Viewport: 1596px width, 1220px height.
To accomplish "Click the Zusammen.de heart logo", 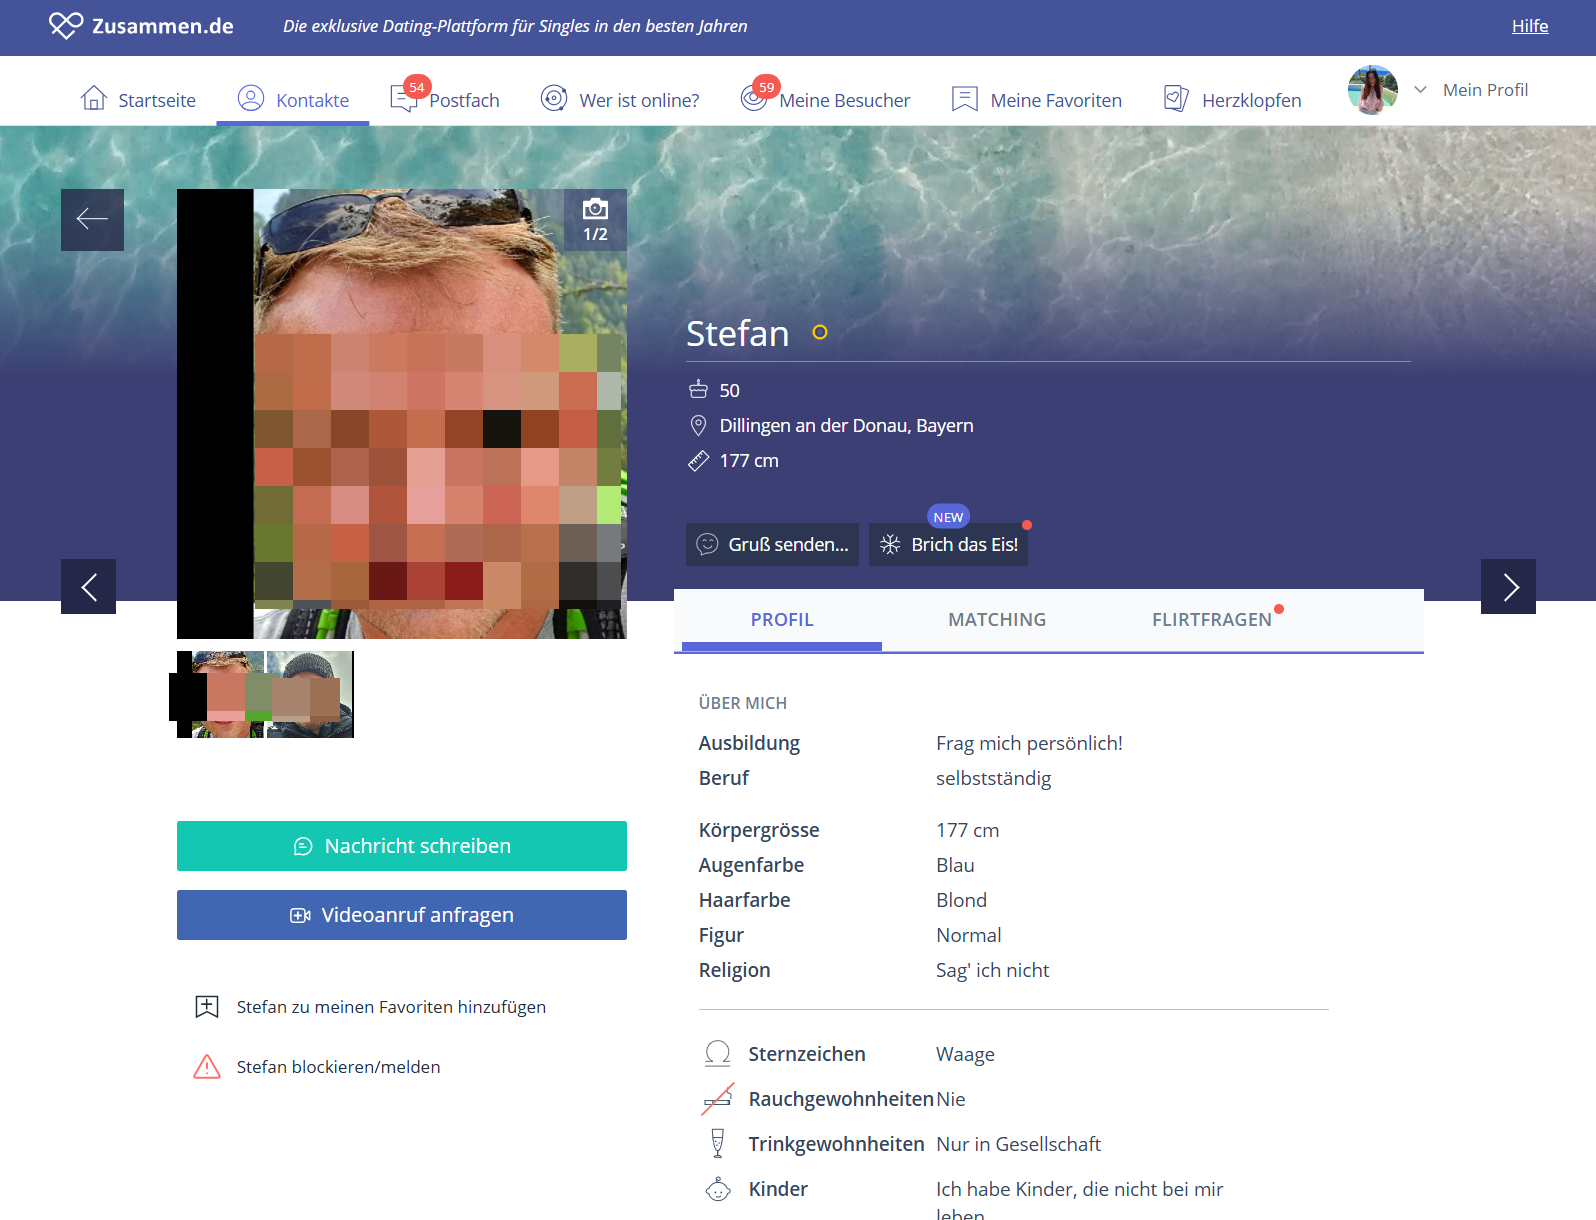I will click(x=66, y=26).
